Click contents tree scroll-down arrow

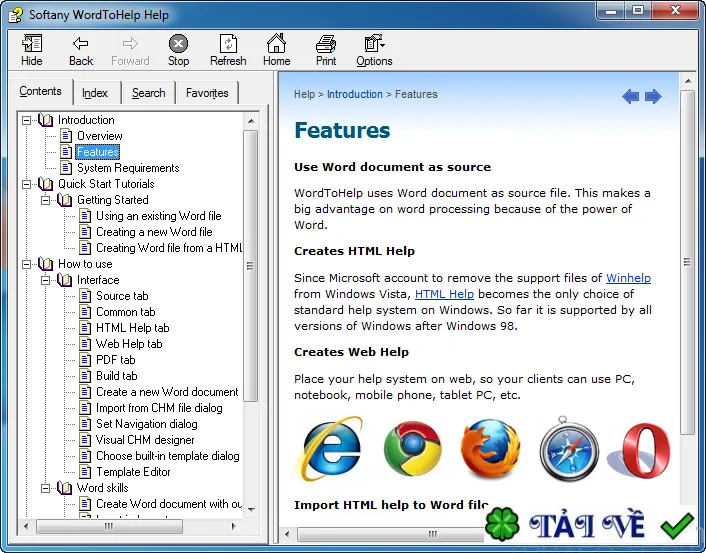pyautogui.click(x=251, y=509)
